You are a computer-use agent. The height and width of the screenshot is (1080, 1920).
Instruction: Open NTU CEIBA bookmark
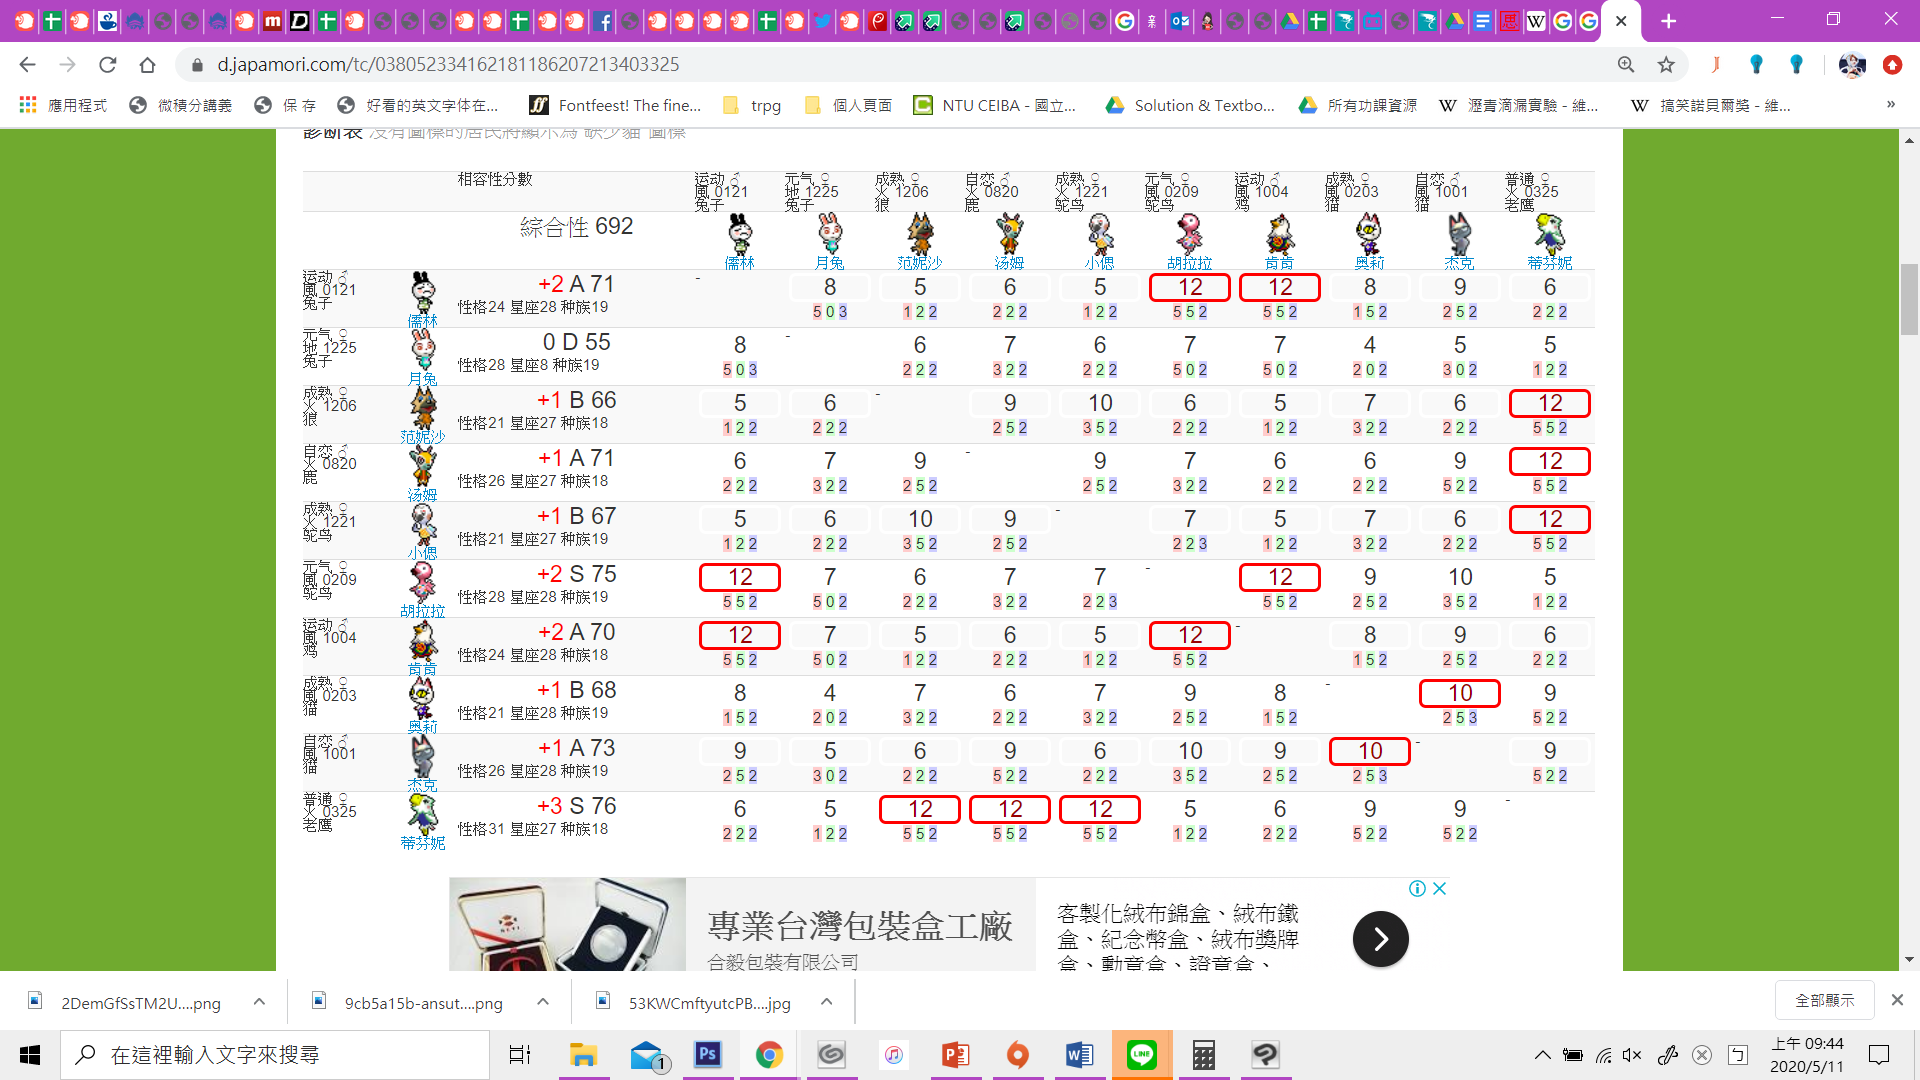coord(994,105)
